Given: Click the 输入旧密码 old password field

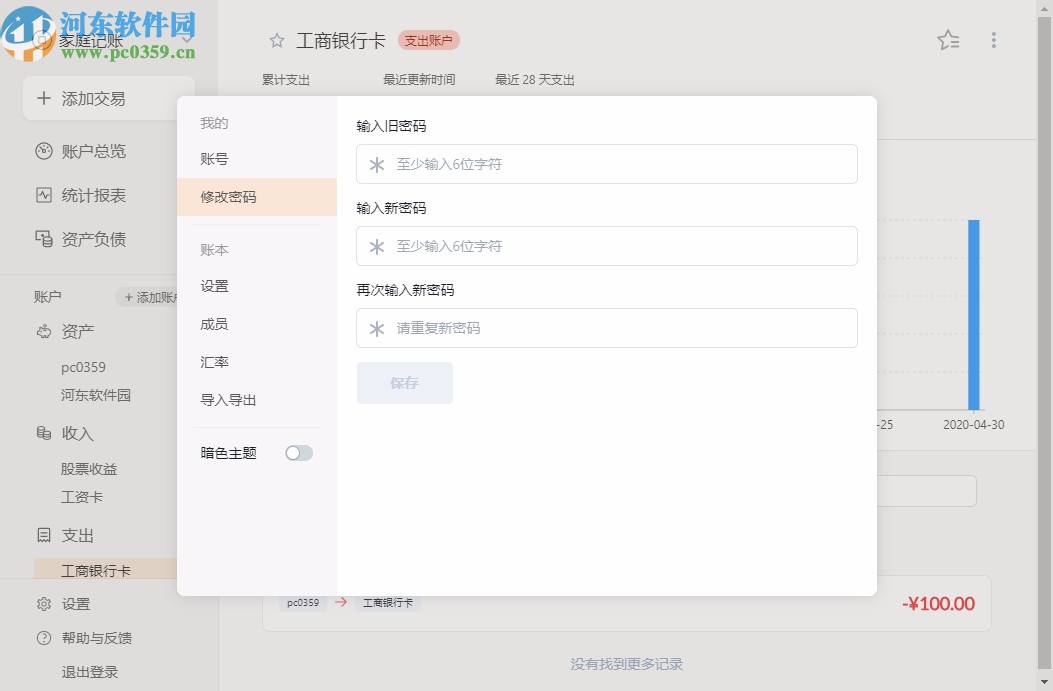Looking at the screenshot, I should [x=606, y=164].
